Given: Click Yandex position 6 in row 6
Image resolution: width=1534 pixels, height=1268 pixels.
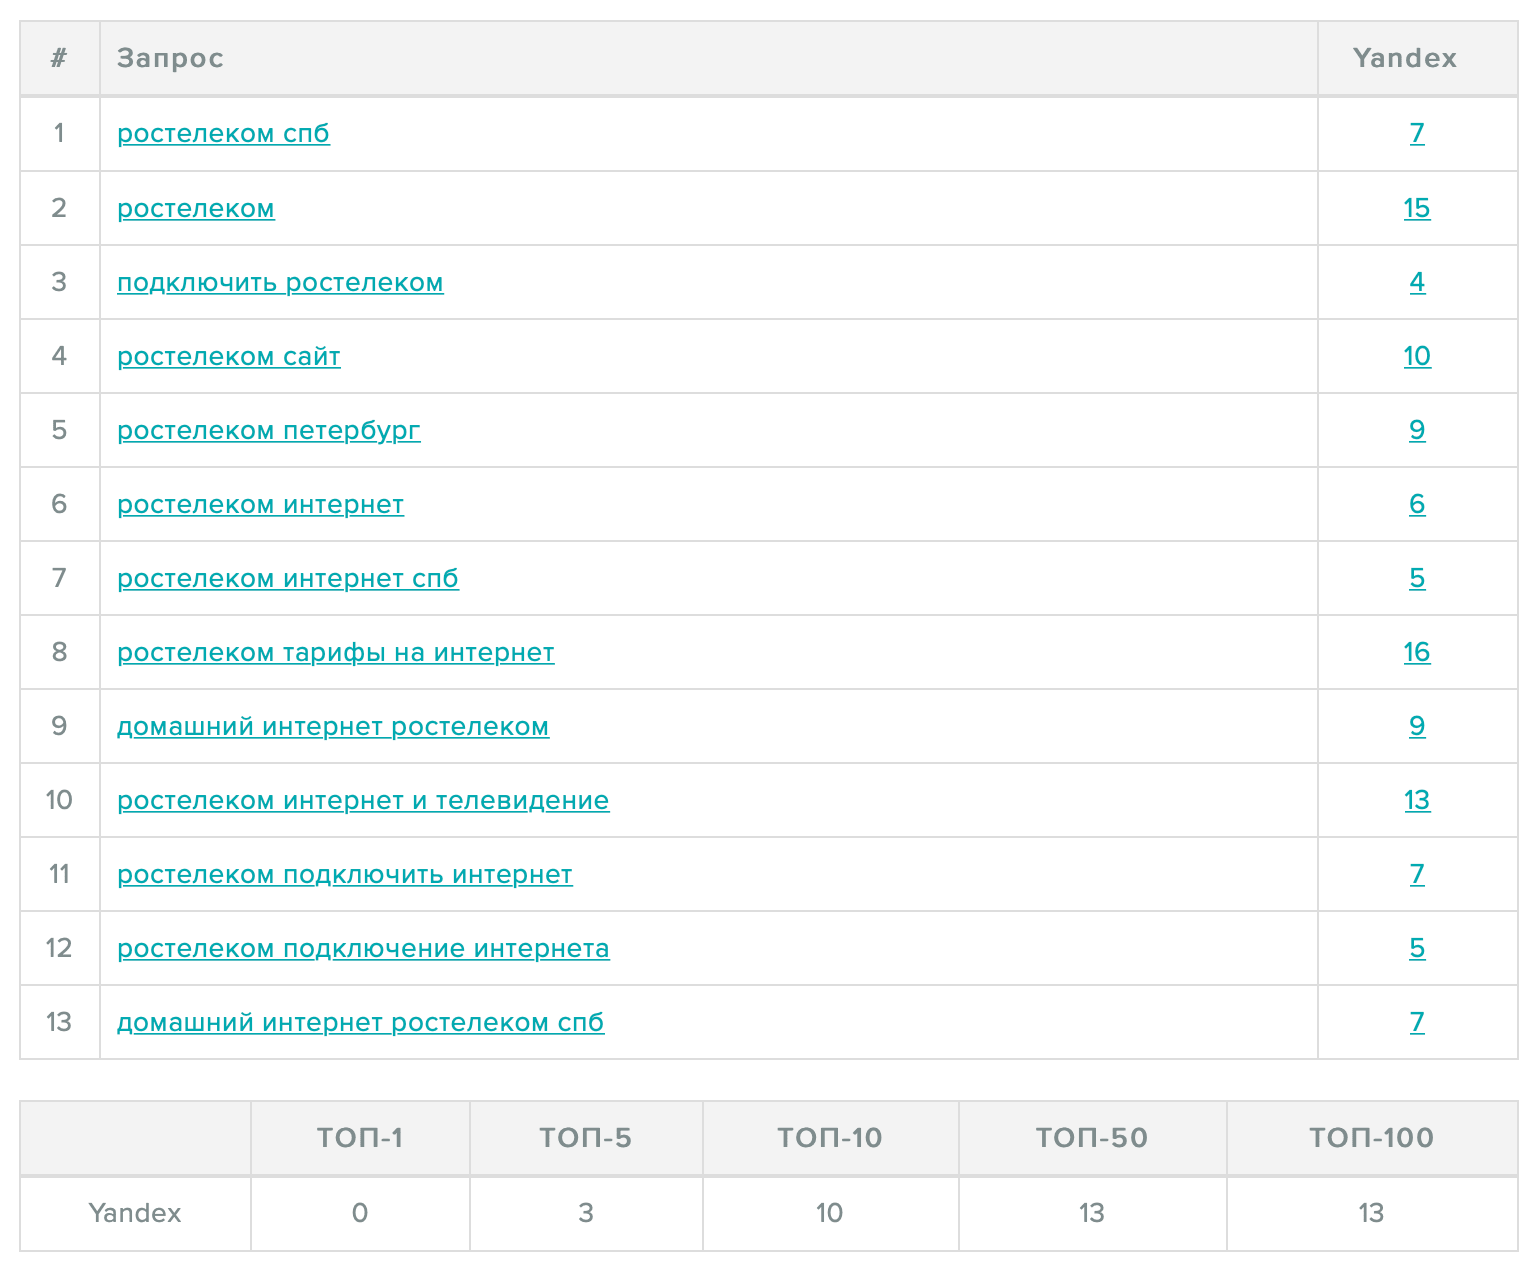Looking at the screenshot, I should pyautogui.click(x=1417, y=504).
